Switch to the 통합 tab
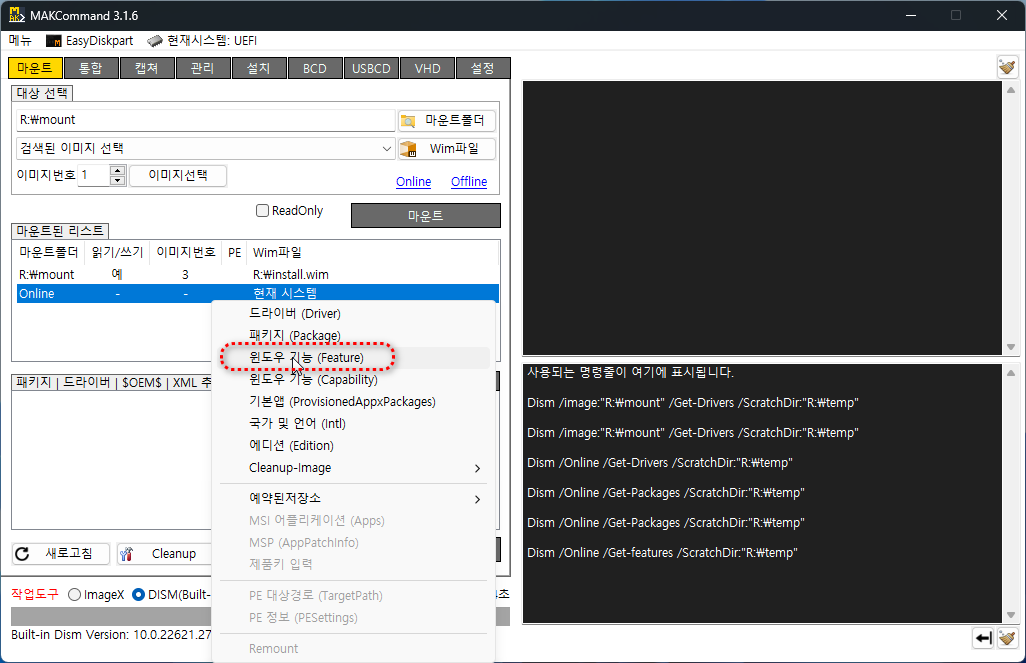The width and height of the screenshot is (1026, 663). point(91,68)
